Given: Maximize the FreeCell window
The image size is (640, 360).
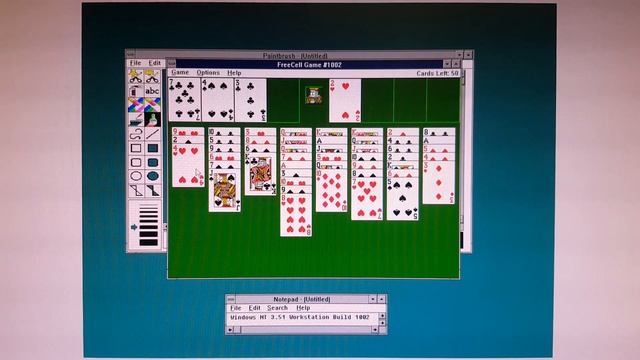Looking at the screenshot, I should pos(456,64).
